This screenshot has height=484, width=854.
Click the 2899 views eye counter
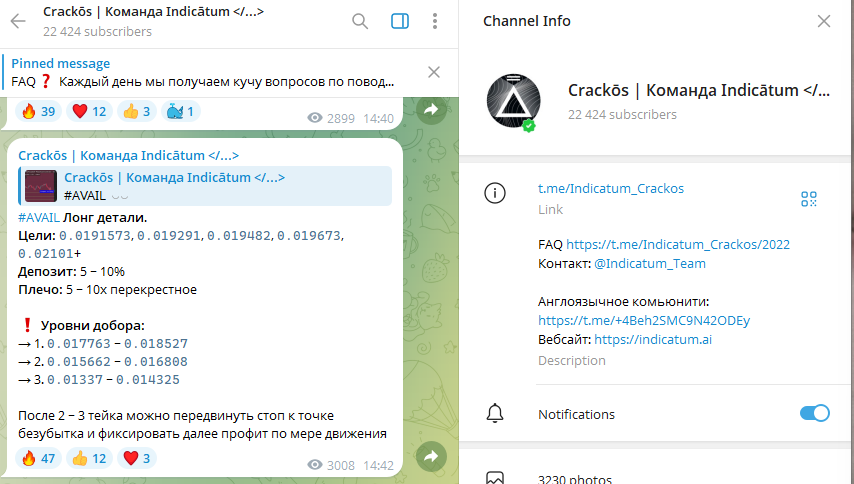(331, 118)
